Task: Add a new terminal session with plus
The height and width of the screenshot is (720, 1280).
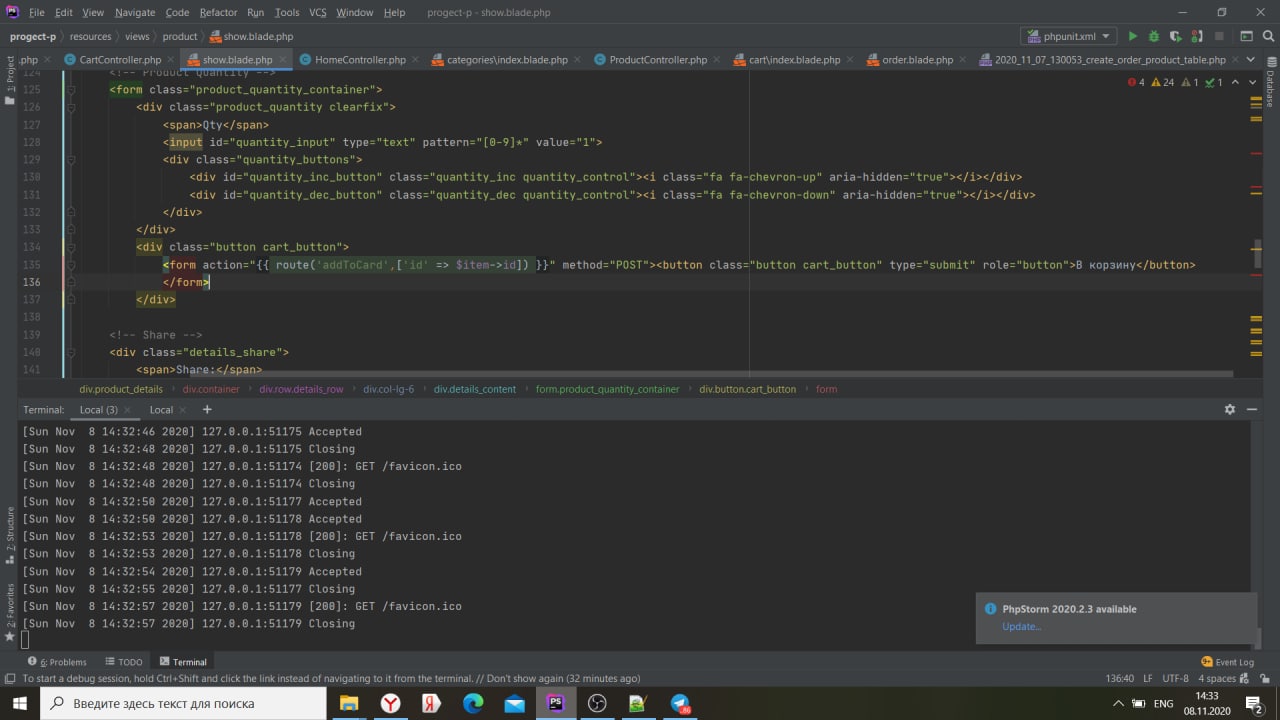Action: 207,409
